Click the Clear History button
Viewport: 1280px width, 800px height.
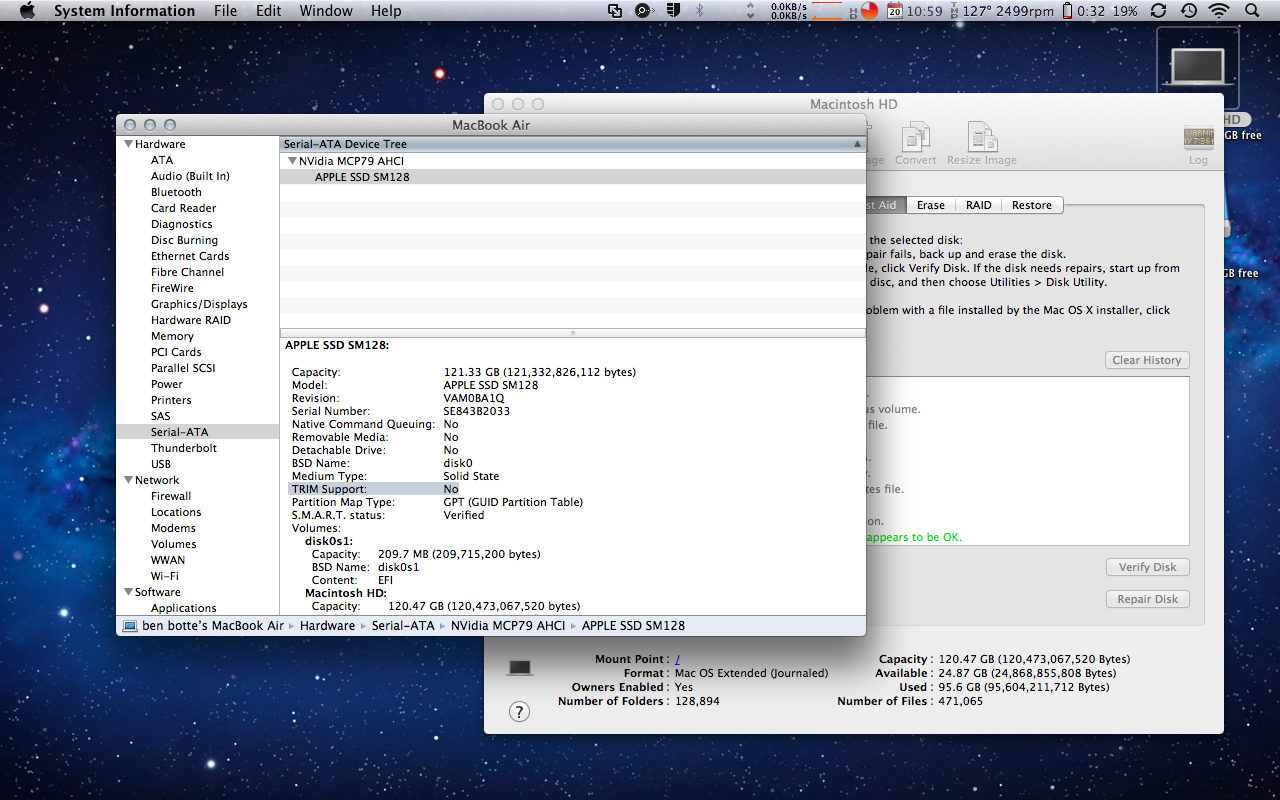tap(1147, 360)
